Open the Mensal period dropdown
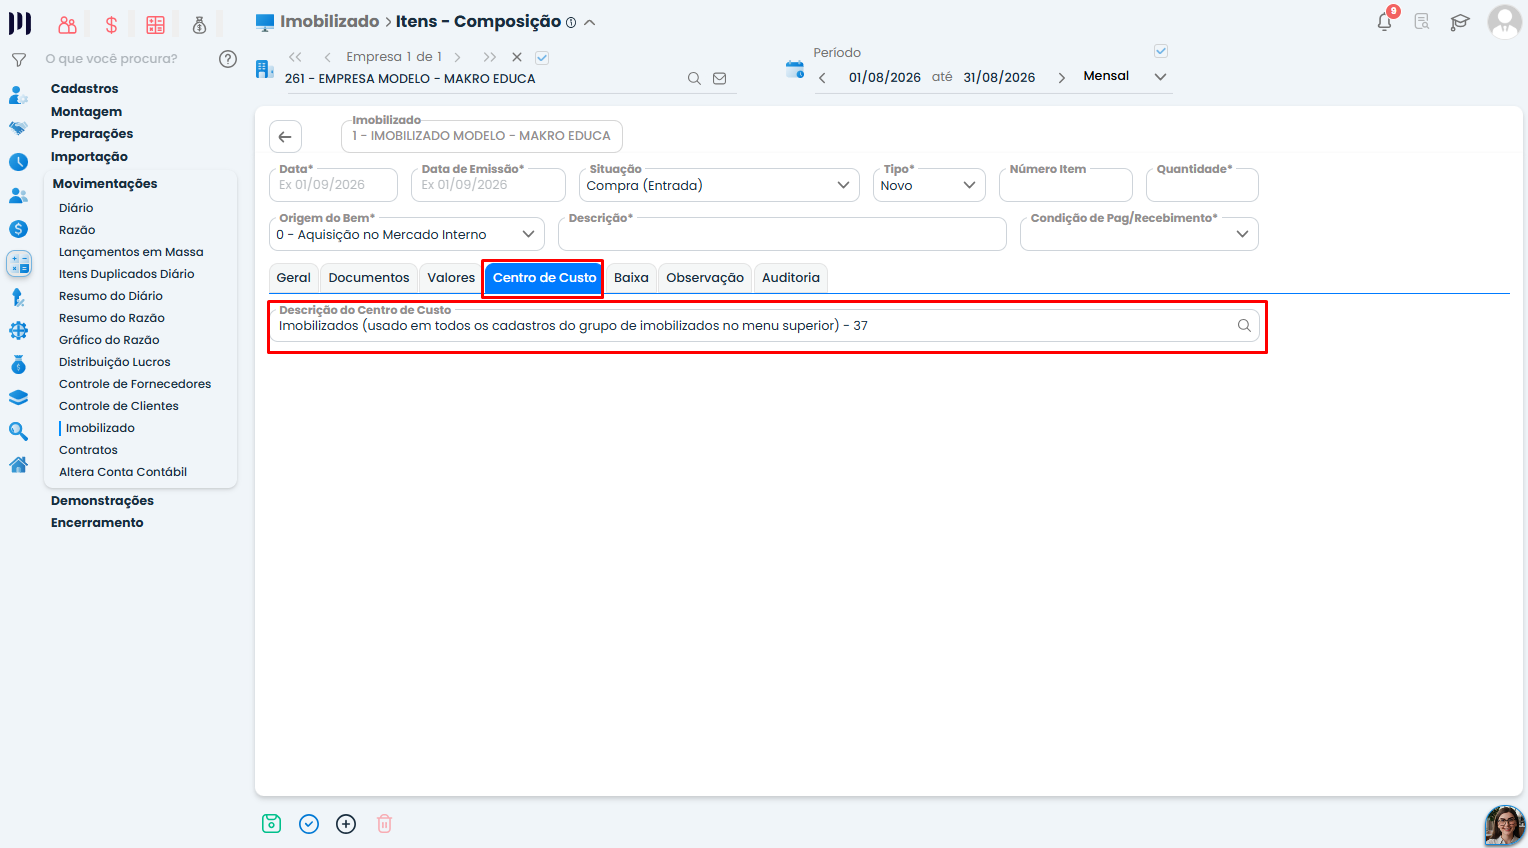This screenshot has width=1528, height=848. [1125, 77]
